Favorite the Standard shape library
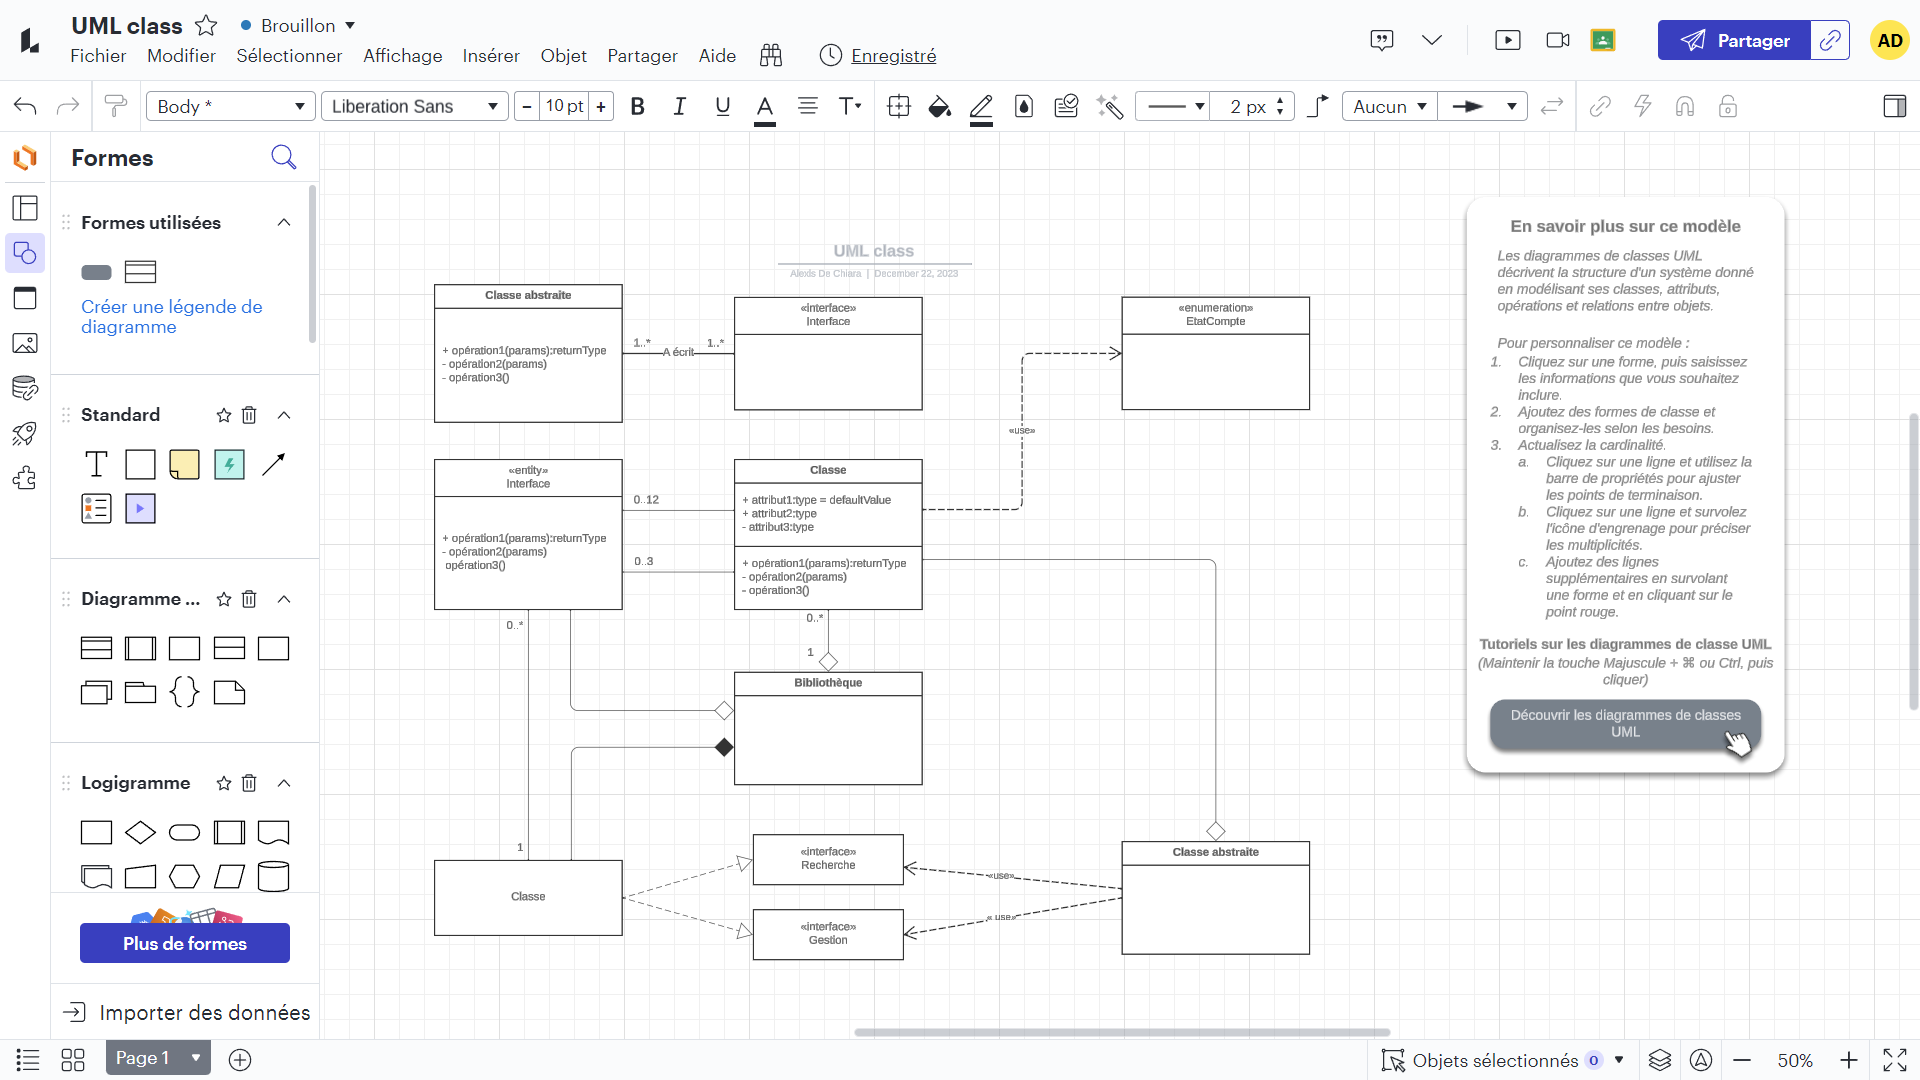Viewport: 1920px width, 1080px height. coord(224,415)
